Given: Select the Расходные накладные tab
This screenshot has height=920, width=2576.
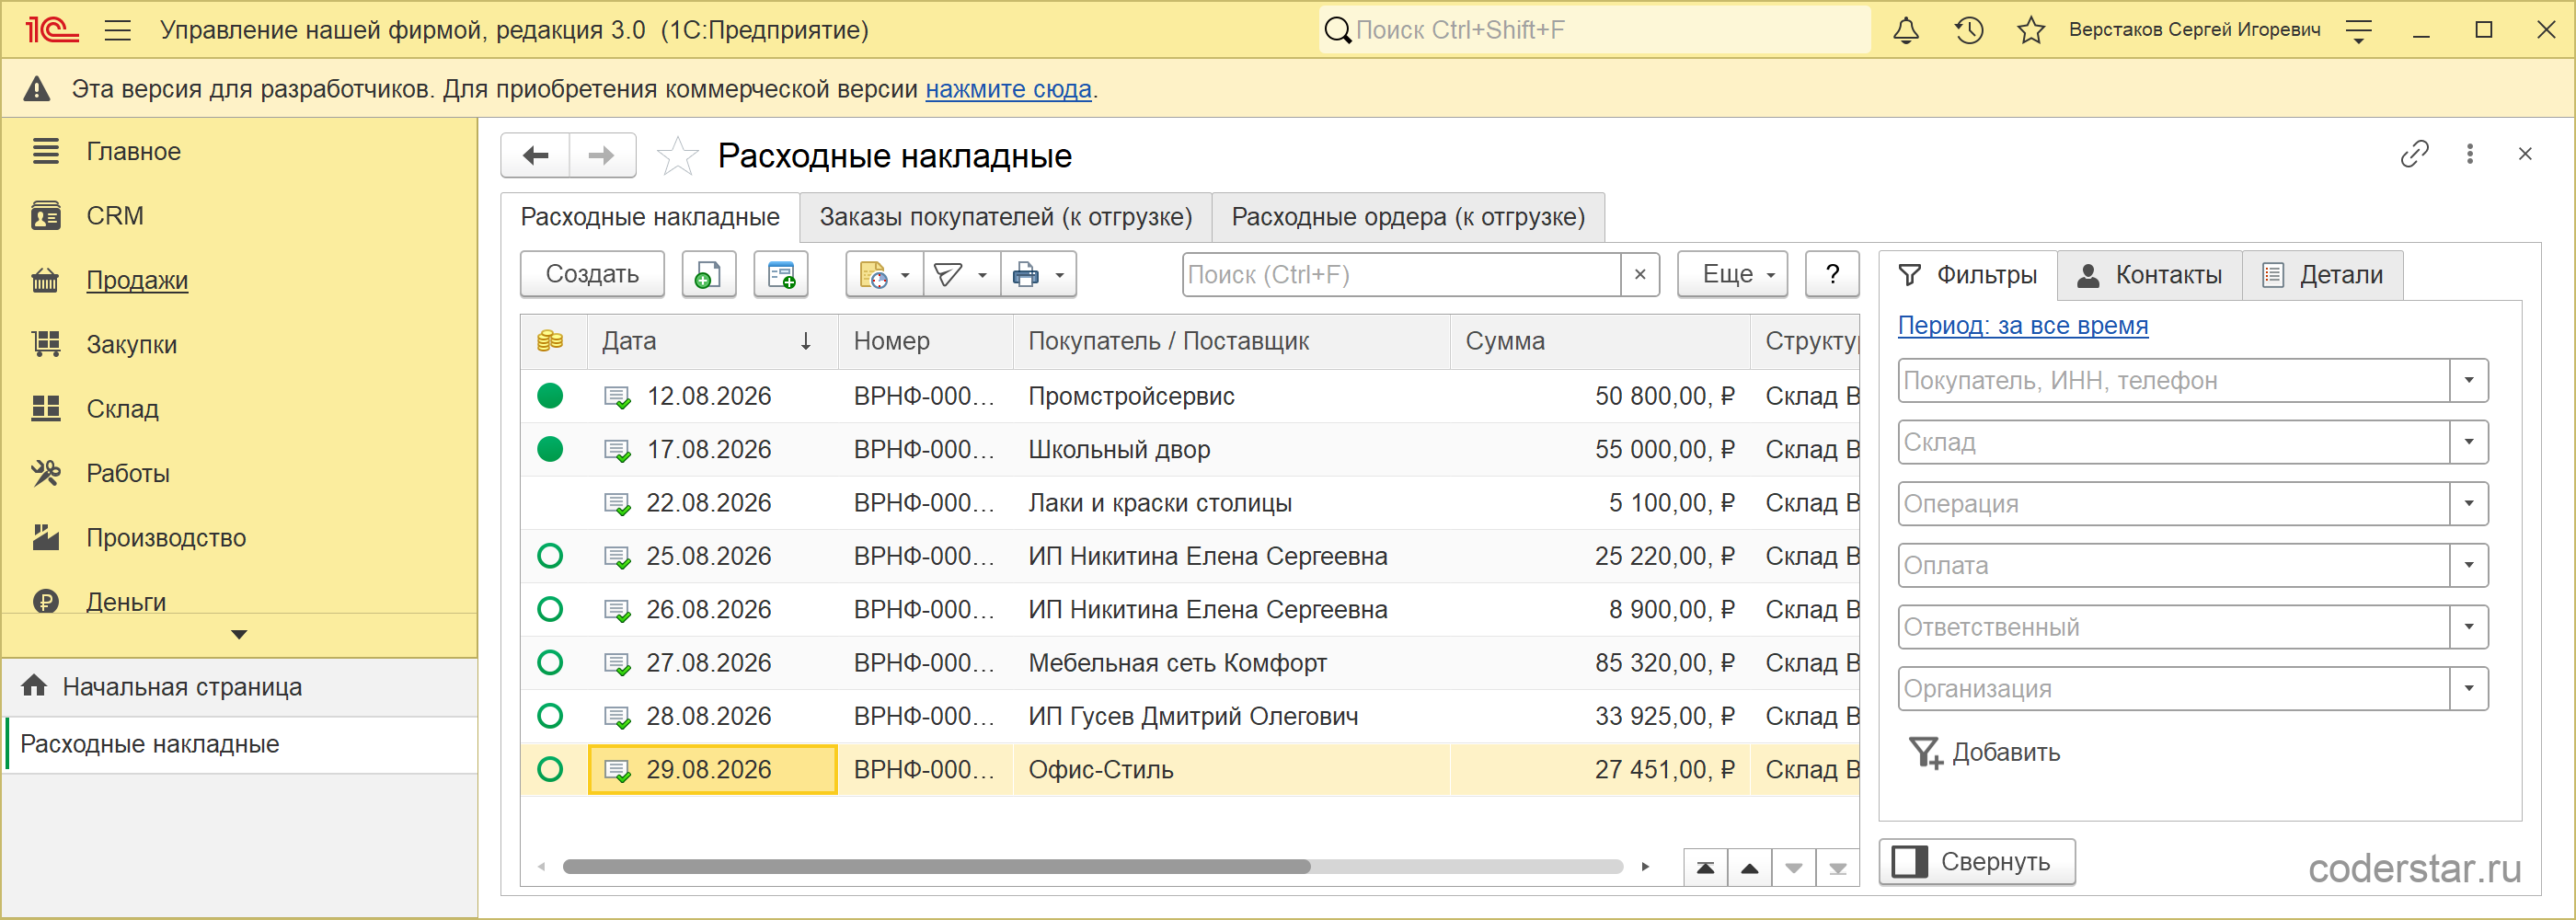Looking at the screenshot, I should [650, 217].
